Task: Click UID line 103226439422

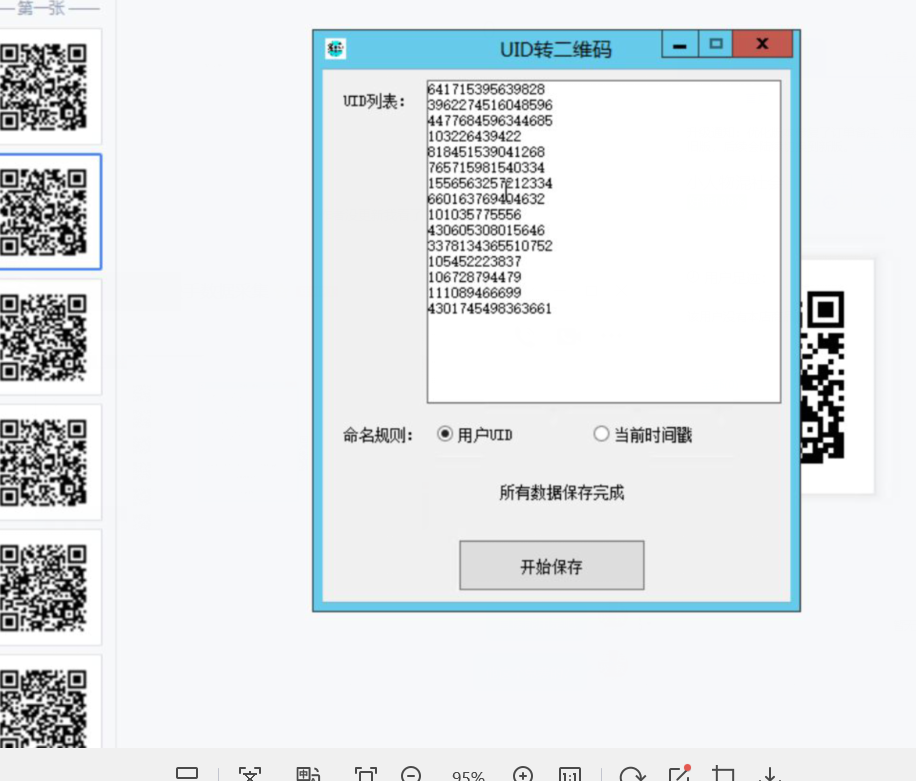Action: tap(474, 137)
